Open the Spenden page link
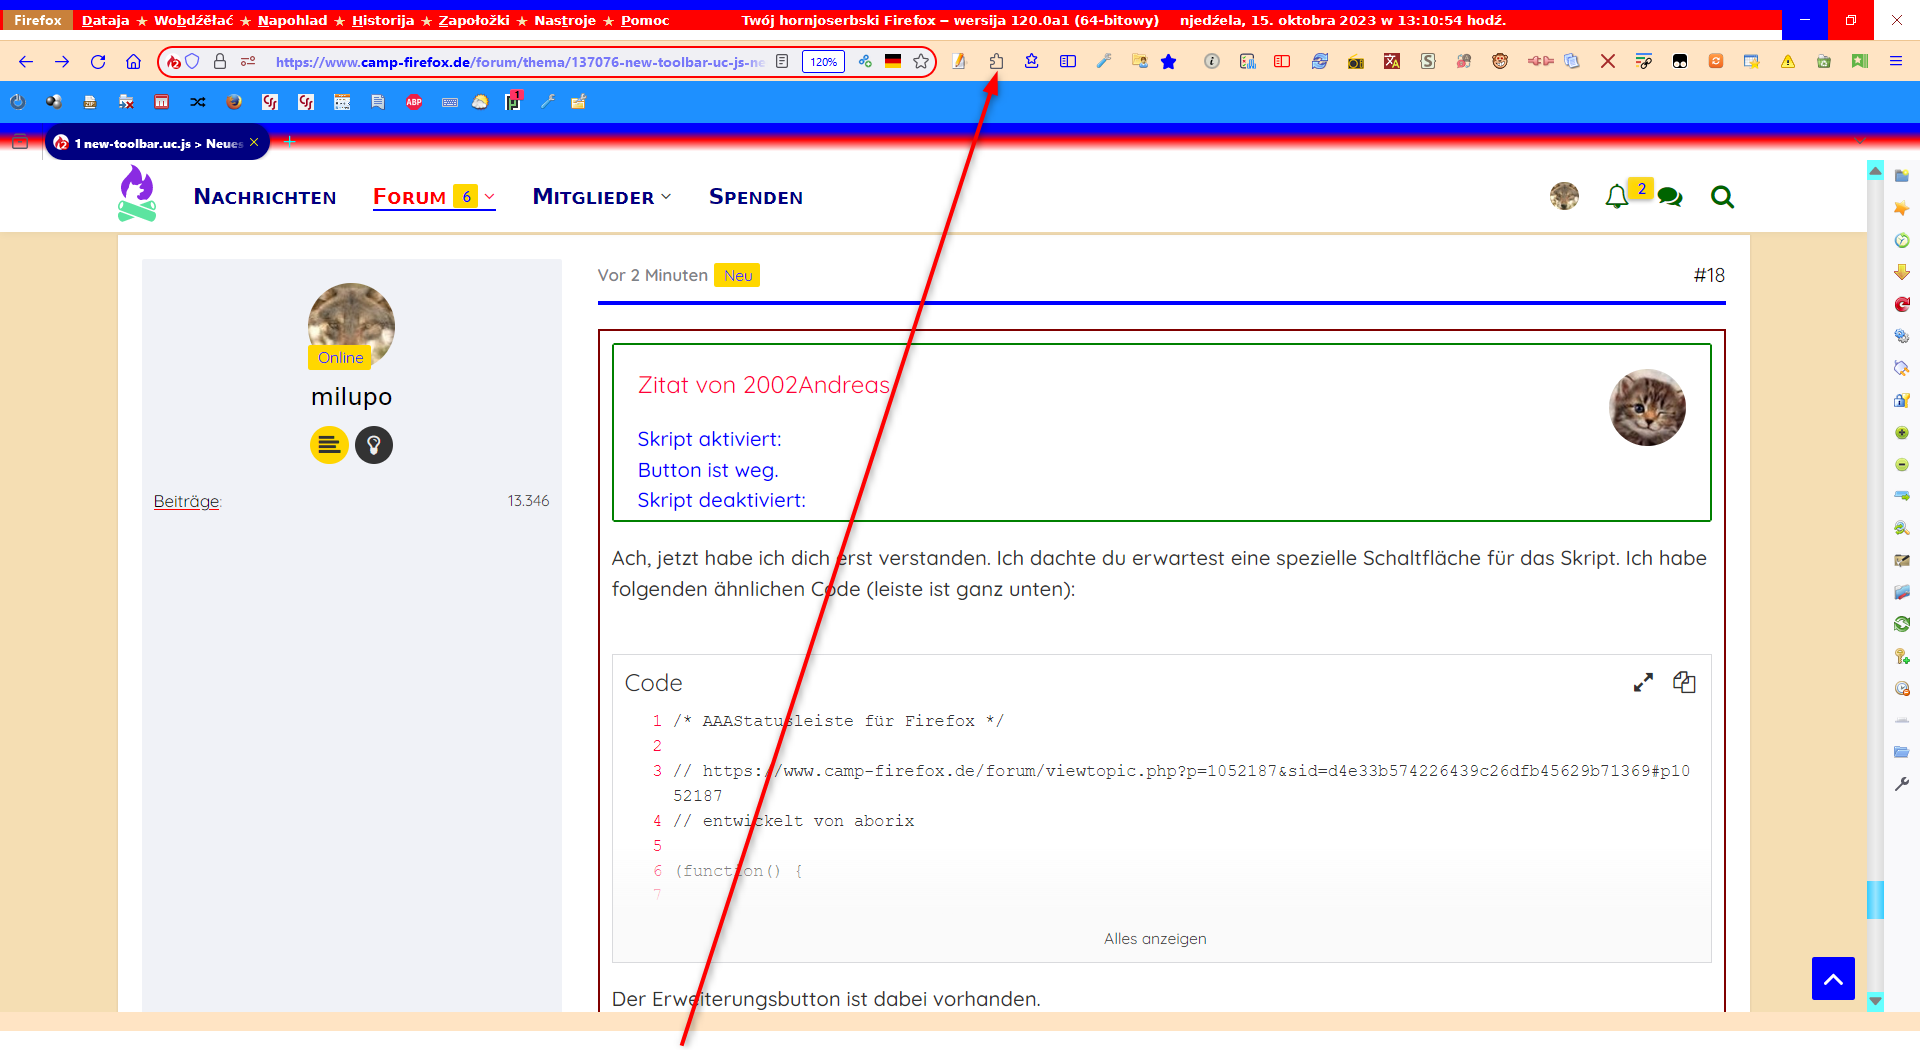The width and height of the screenshot is (1920, 1050). pos(755,197)
